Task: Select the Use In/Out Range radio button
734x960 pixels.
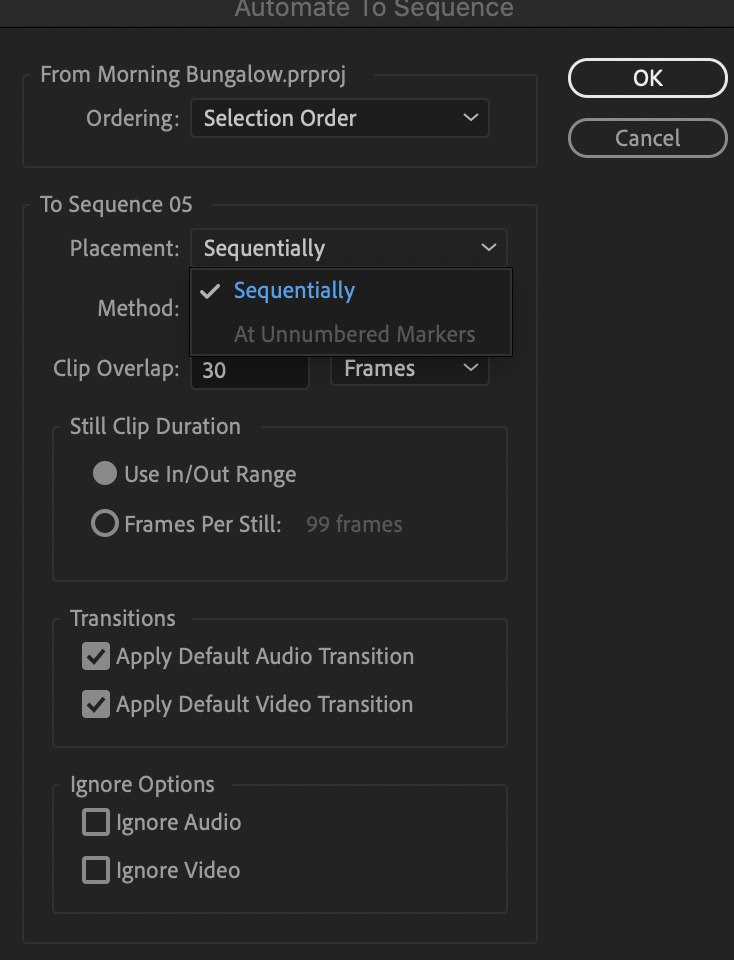Action: 104,473
